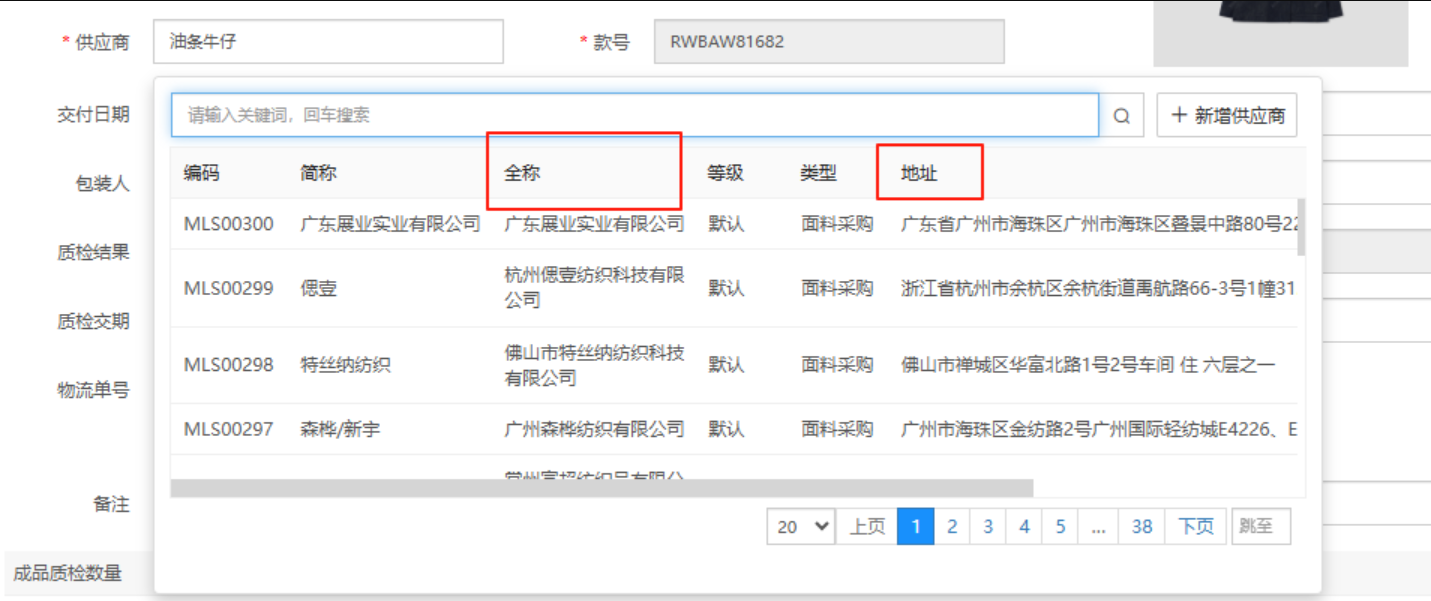Click the magnifier search icon
Viewport: 1431px width, 601px height.
(x=1122, y=116)
